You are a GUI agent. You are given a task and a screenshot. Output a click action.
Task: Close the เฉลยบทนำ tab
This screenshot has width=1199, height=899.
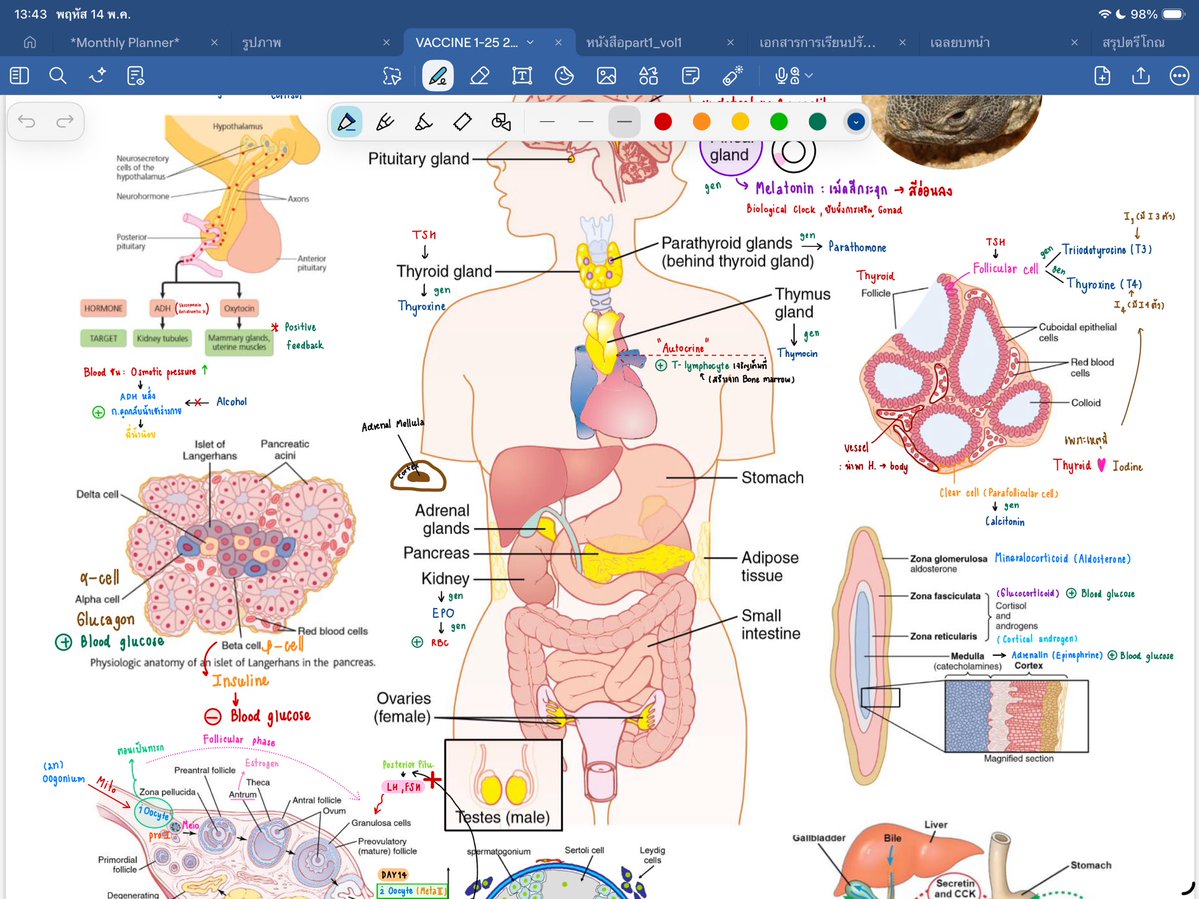pyautogui.click(x=1074, y=43)
